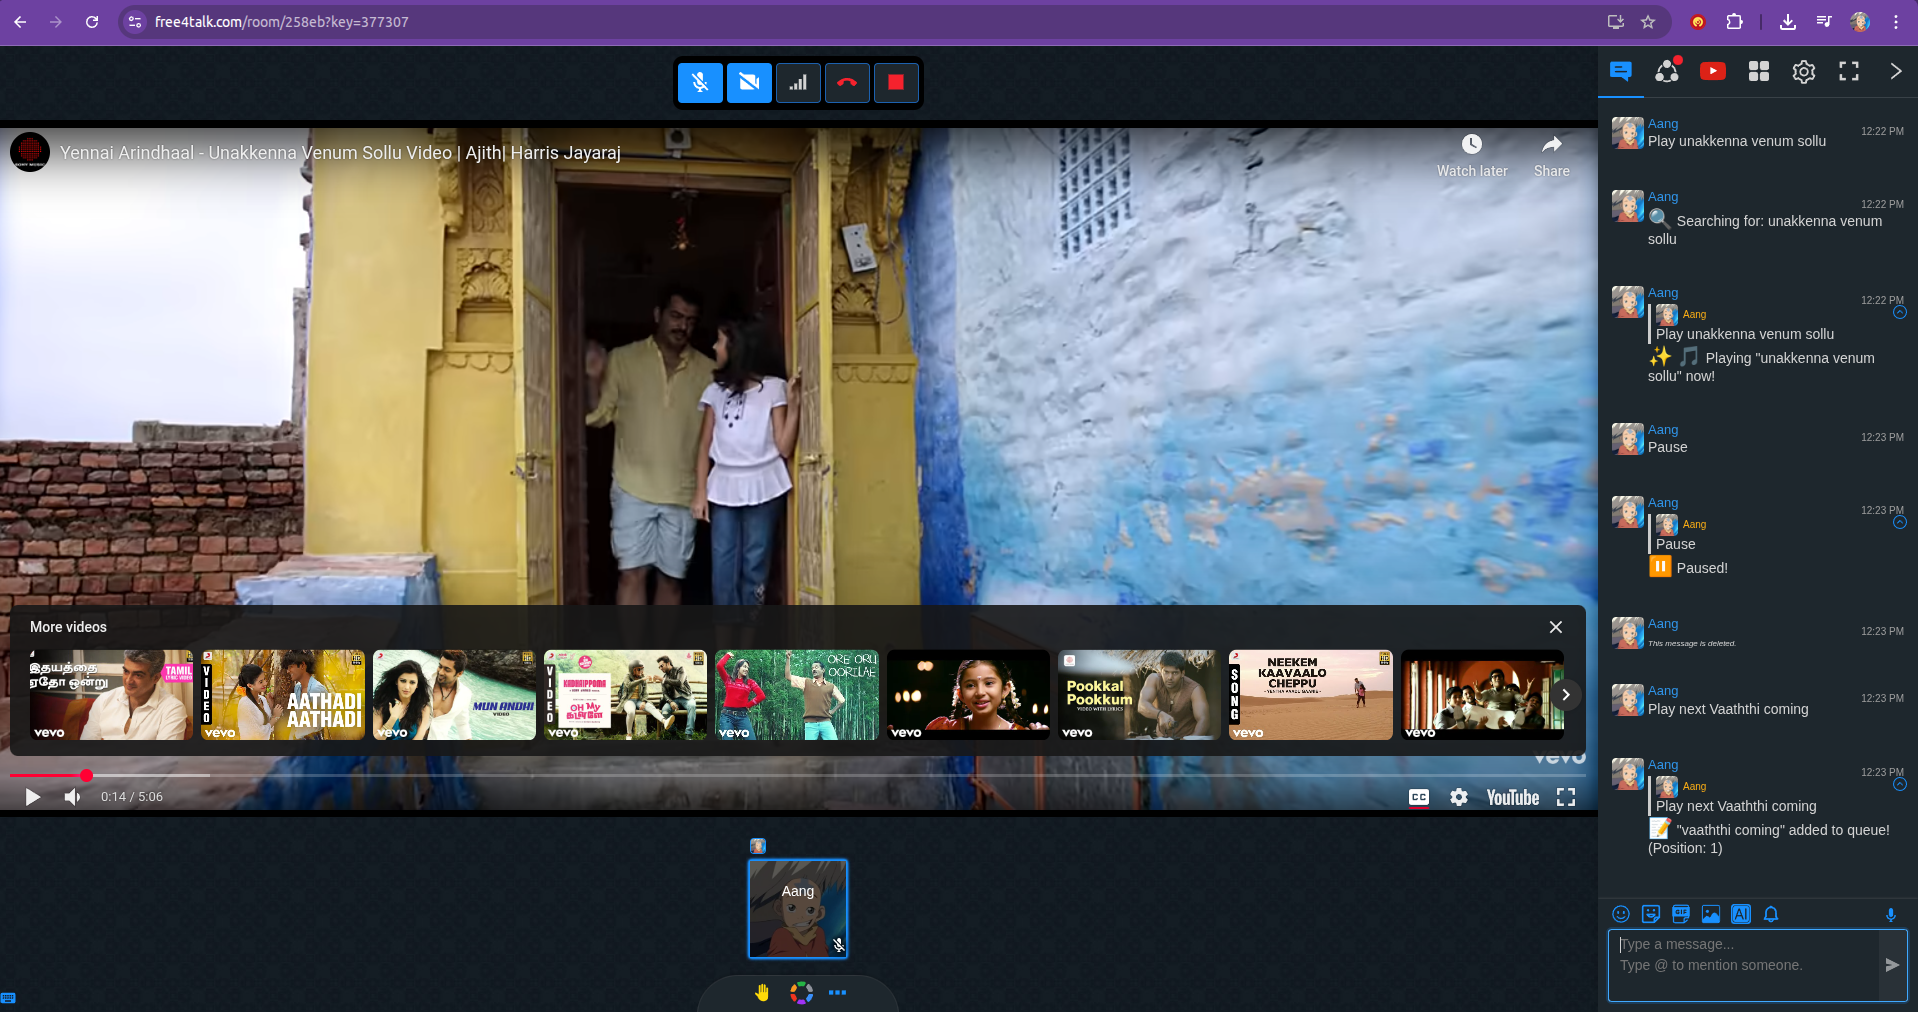
Task: Hang up the call with the red phone
Action: click(847, 83)
